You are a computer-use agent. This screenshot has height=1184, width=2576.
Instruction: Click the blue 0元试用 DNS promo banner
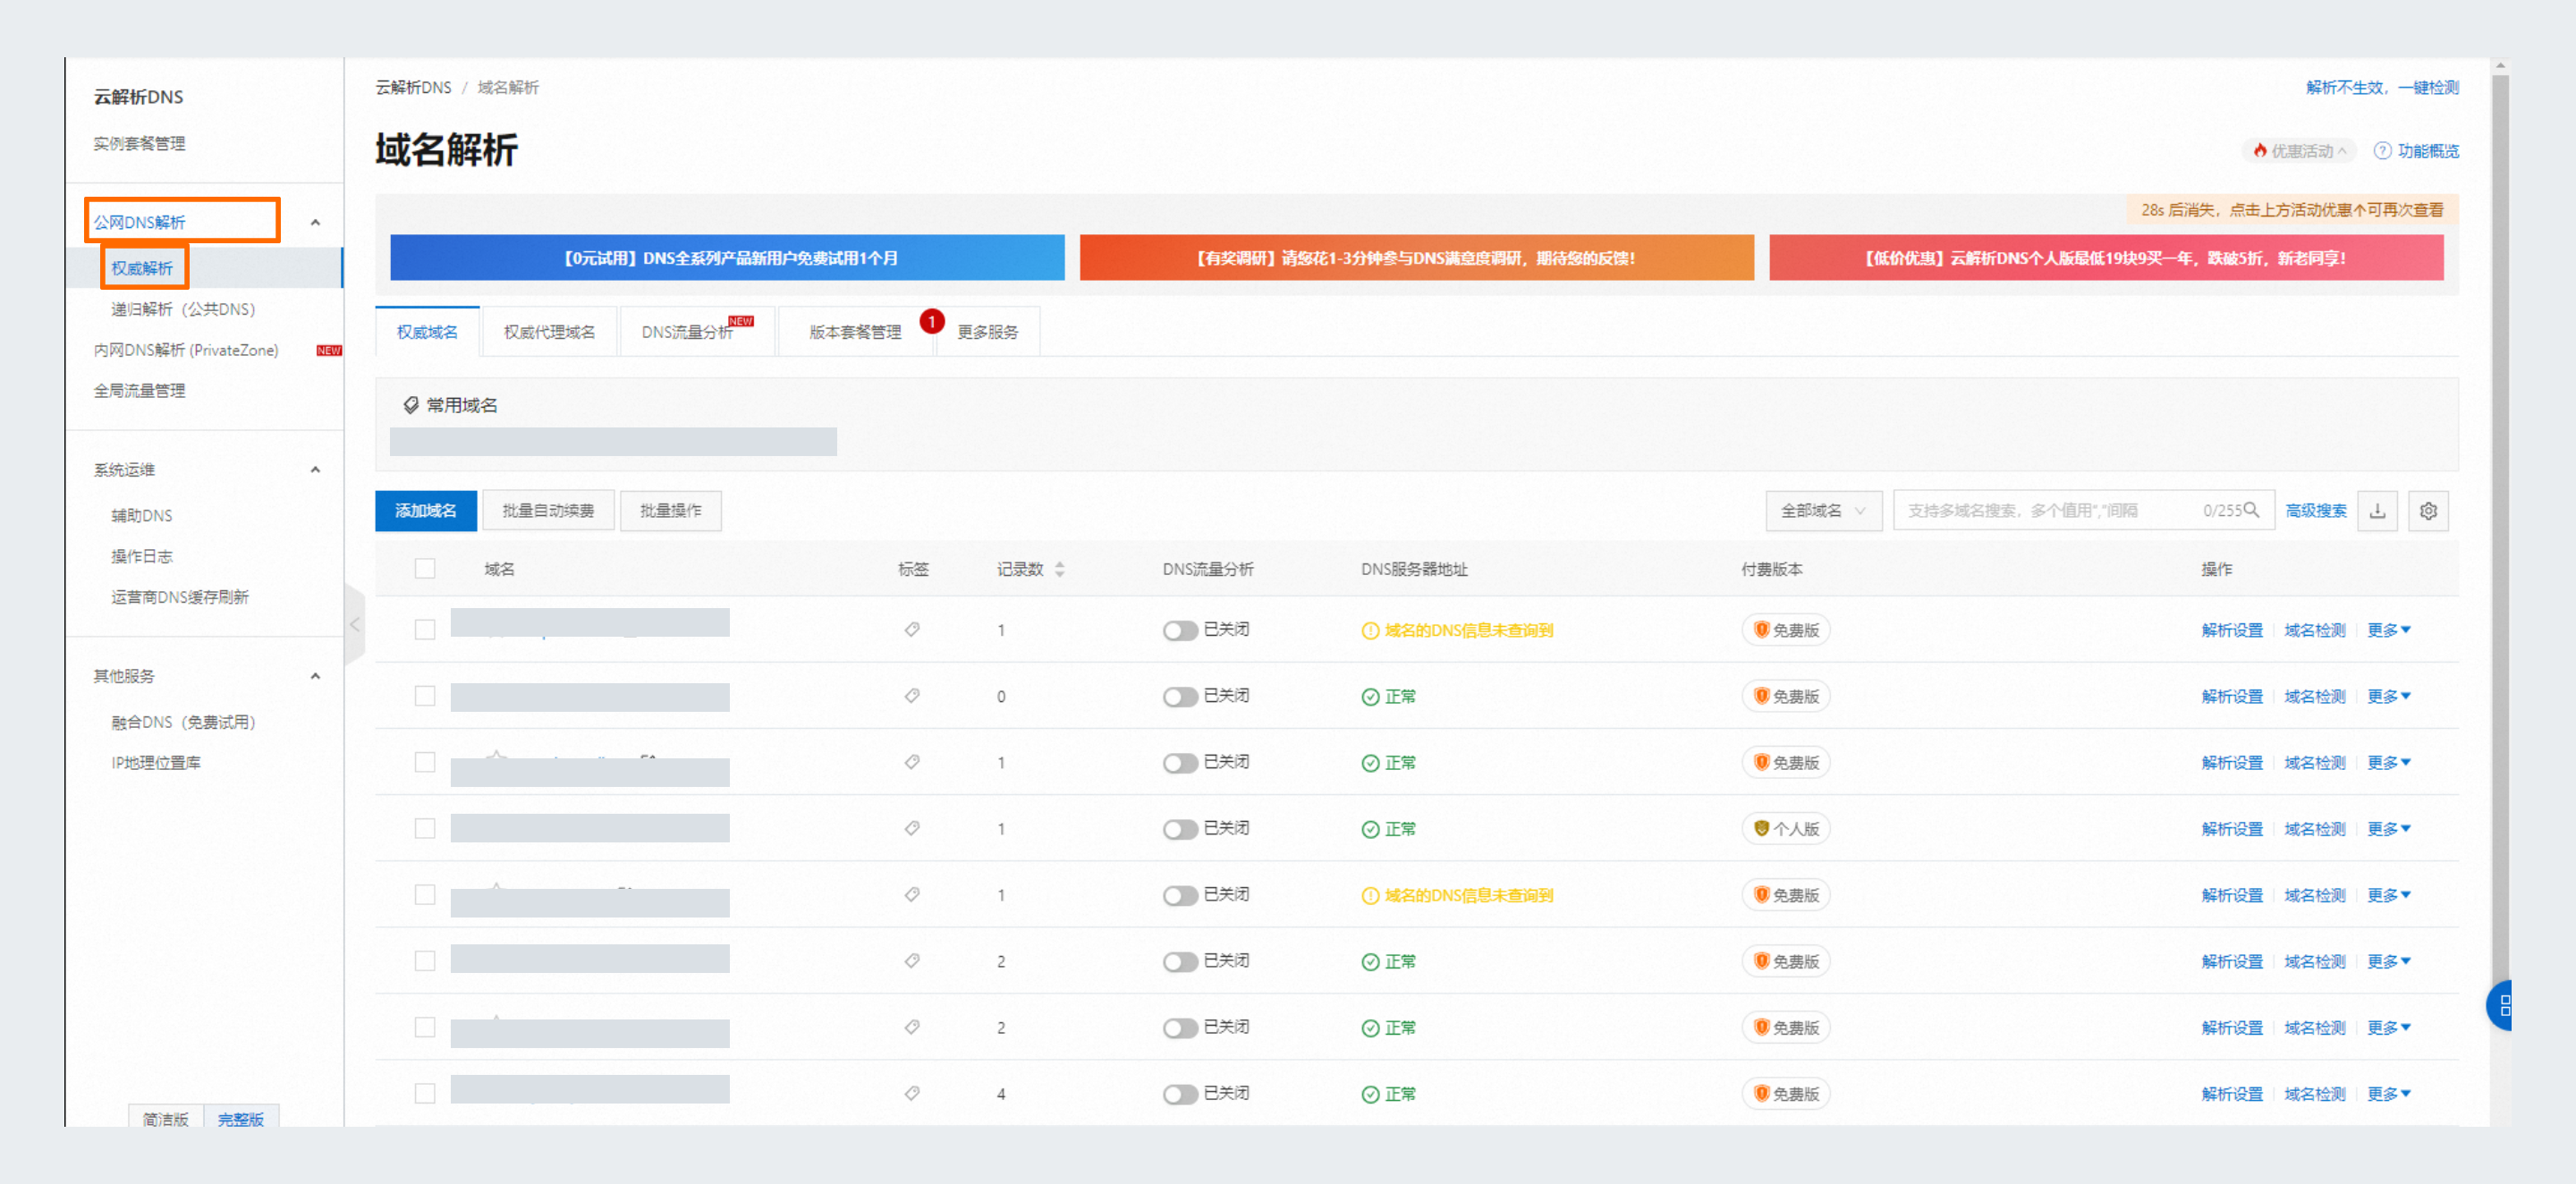(x=727, y=258)
